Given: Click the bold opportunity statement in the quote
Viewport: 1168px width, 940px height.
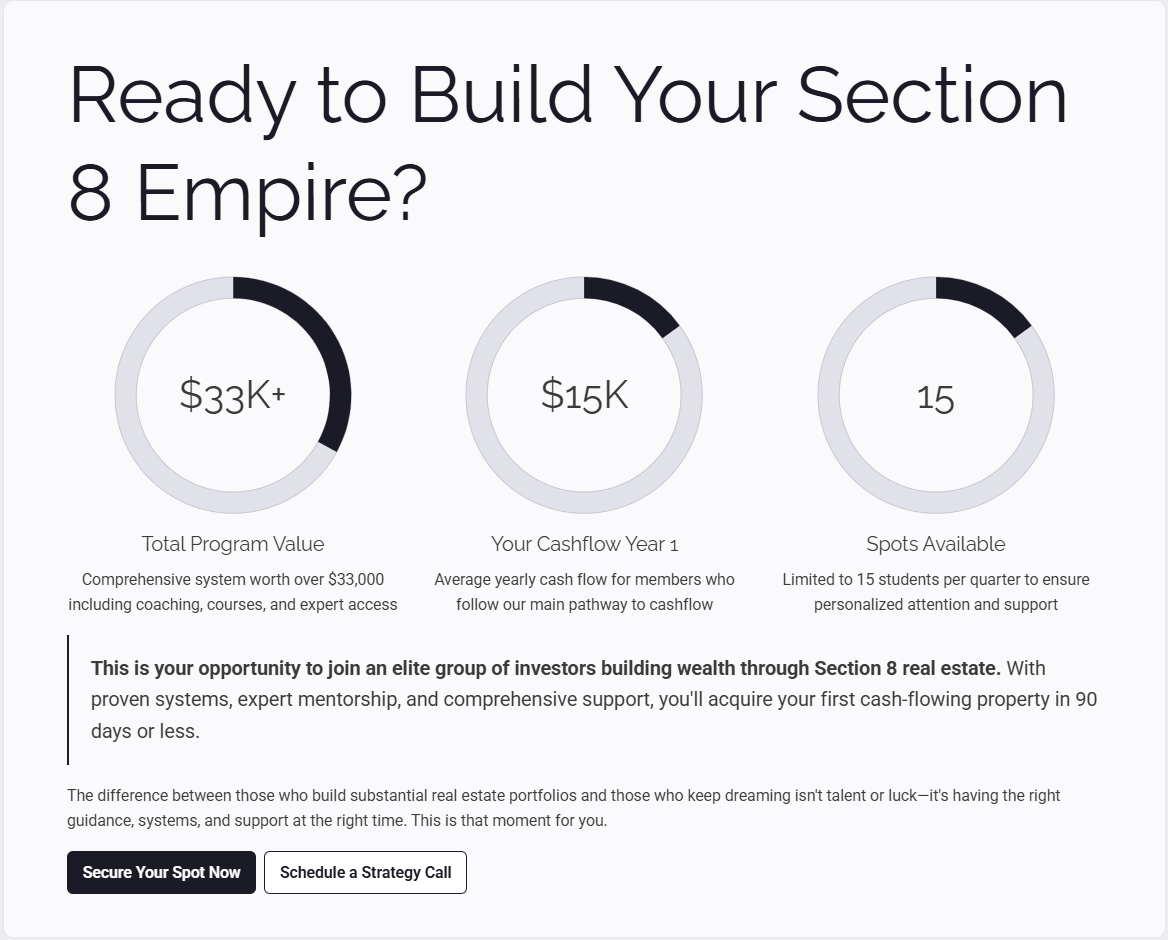Looking at the screenshot, I should coord(545,668).
